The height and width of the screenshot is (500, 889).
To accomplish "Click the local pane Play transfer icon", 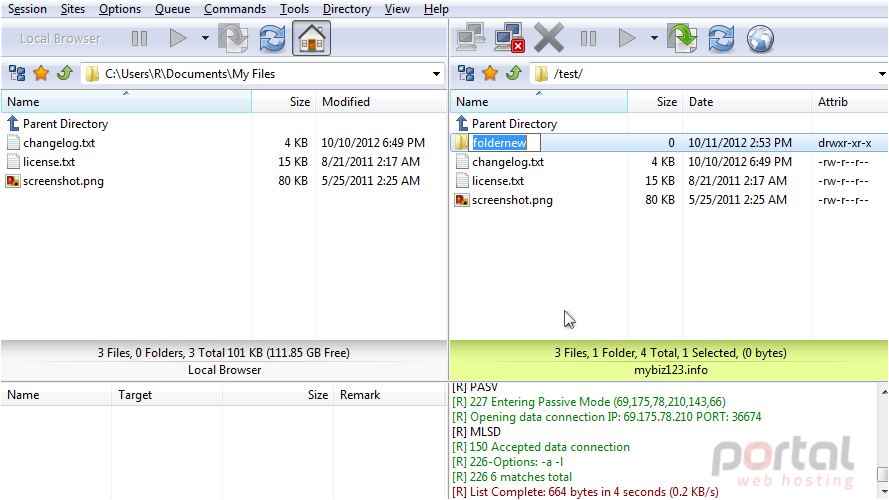I will click(178, 39).
